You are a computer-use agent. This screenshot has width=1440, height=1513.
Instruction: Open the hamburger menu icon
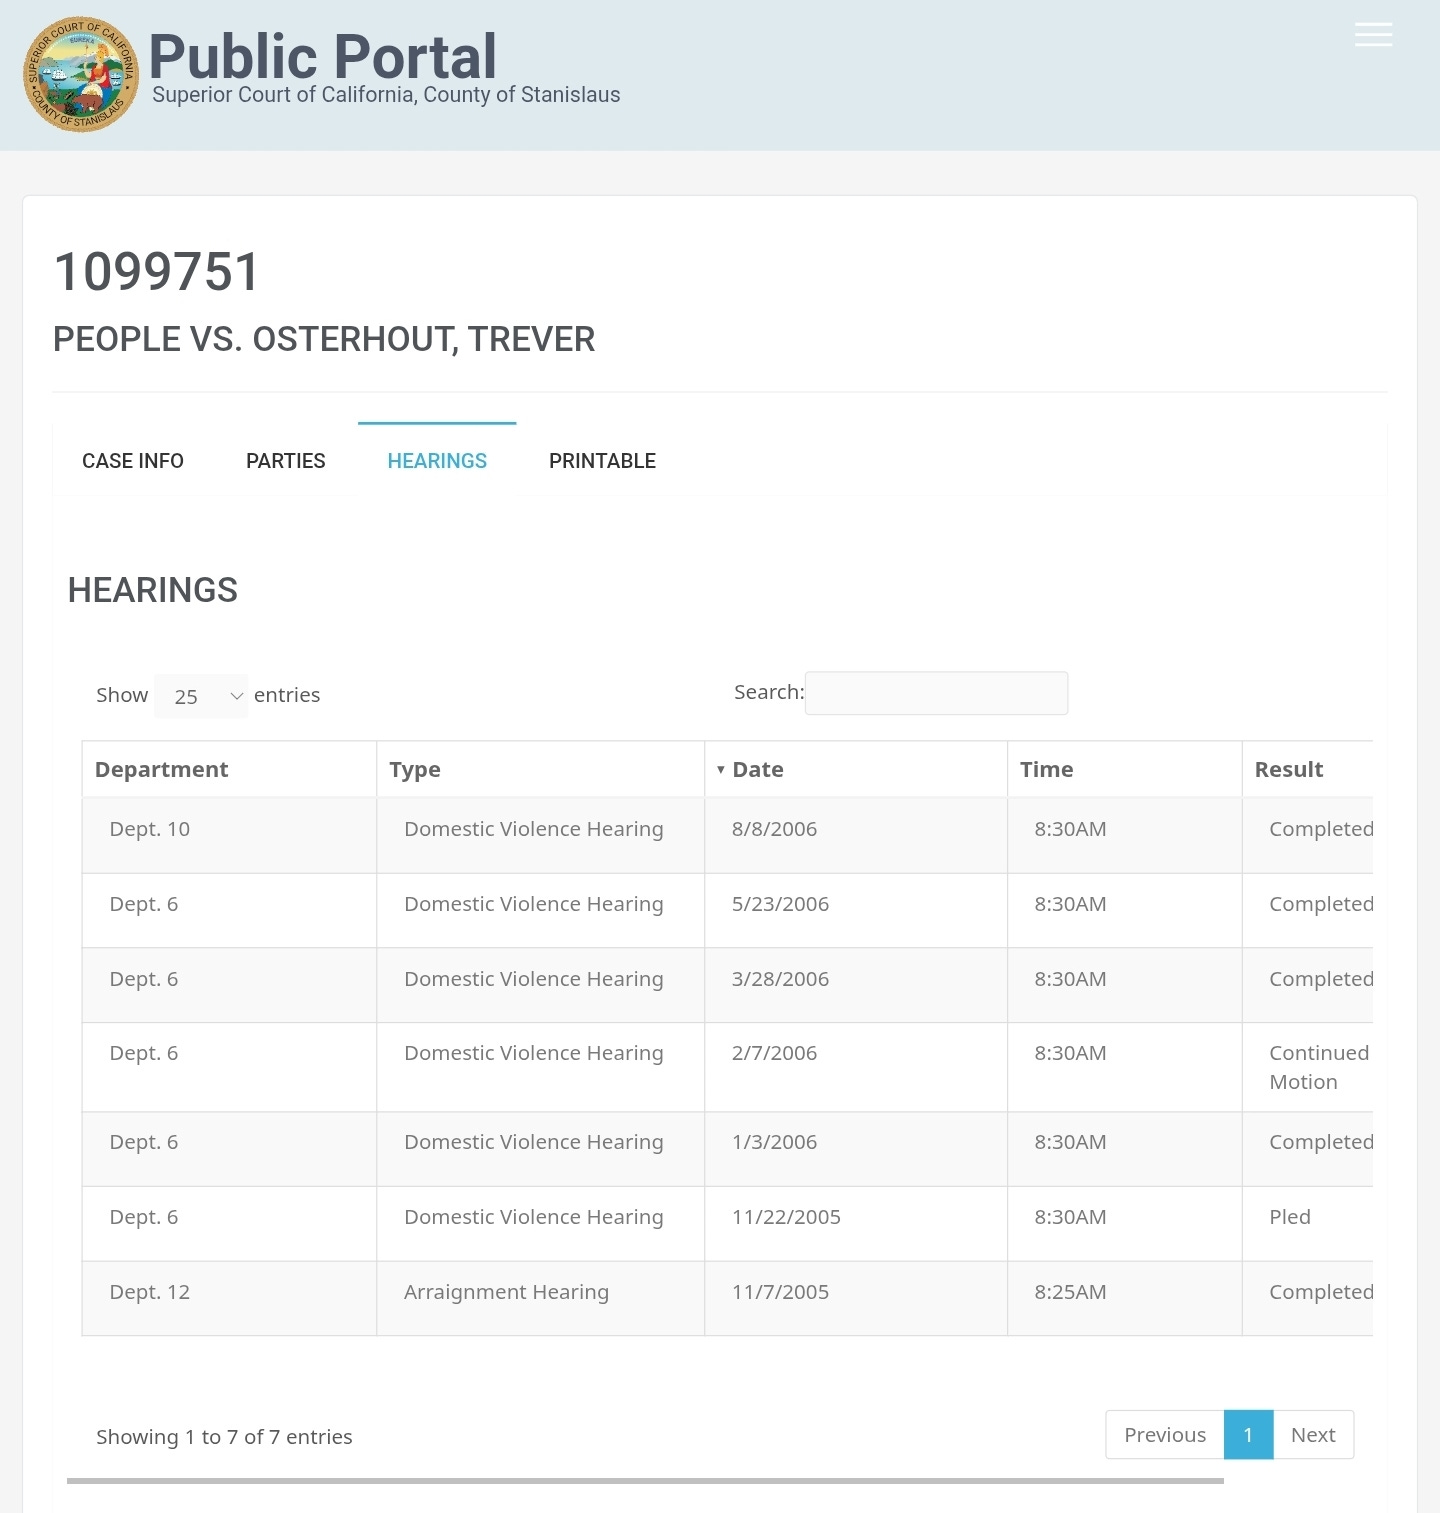coord(1373,35)
